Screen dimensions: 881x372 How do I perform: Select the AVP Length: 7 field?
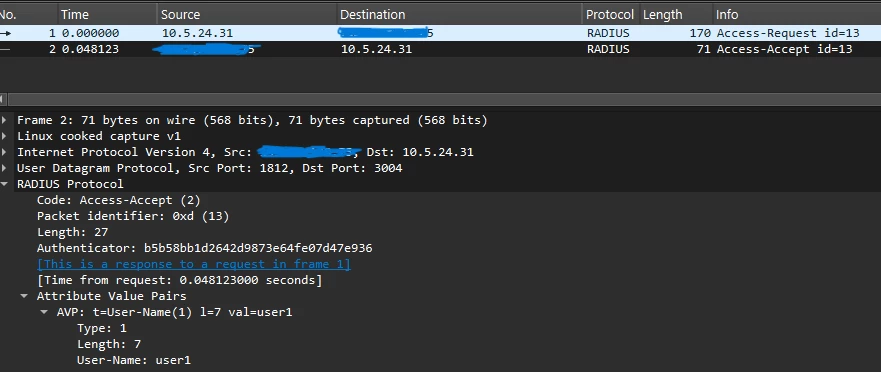coord(109,344)
